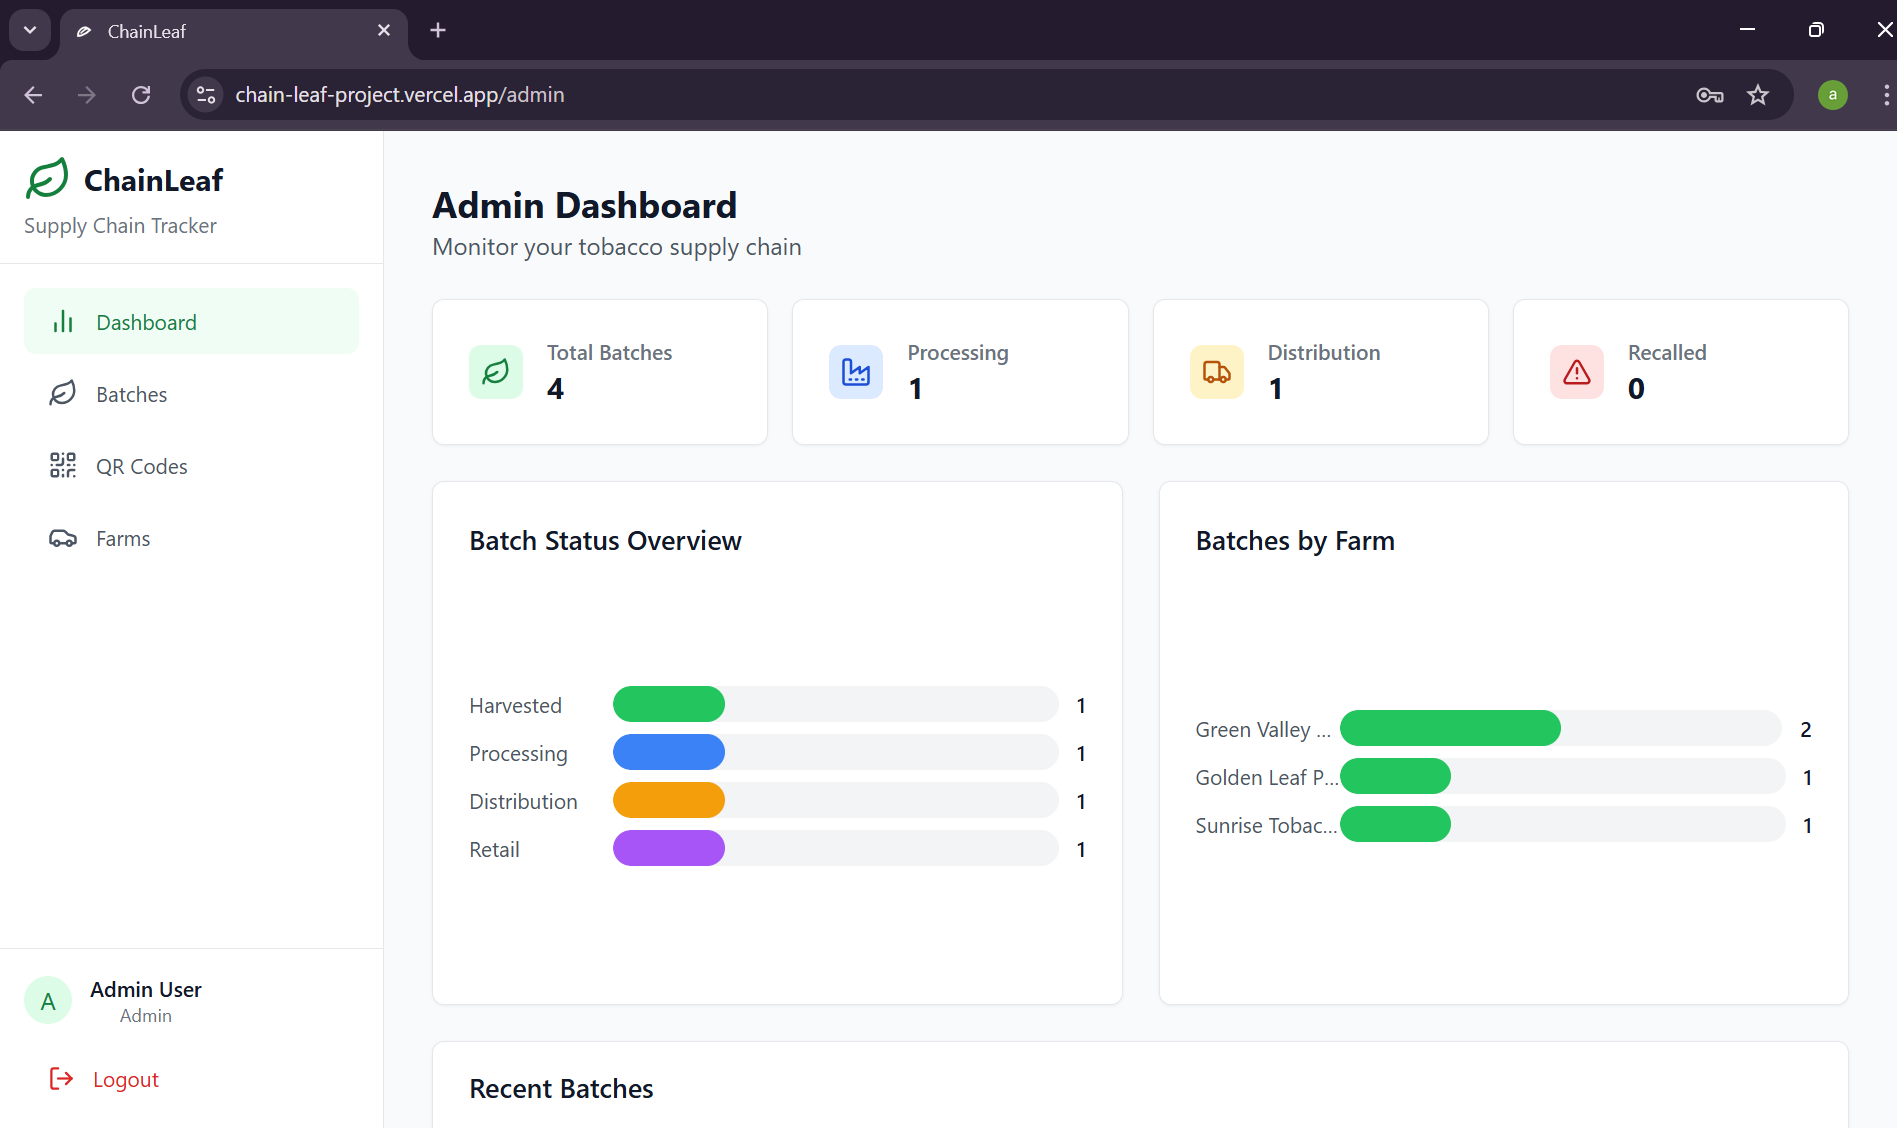Click the Logout arrow icon

61,1078
